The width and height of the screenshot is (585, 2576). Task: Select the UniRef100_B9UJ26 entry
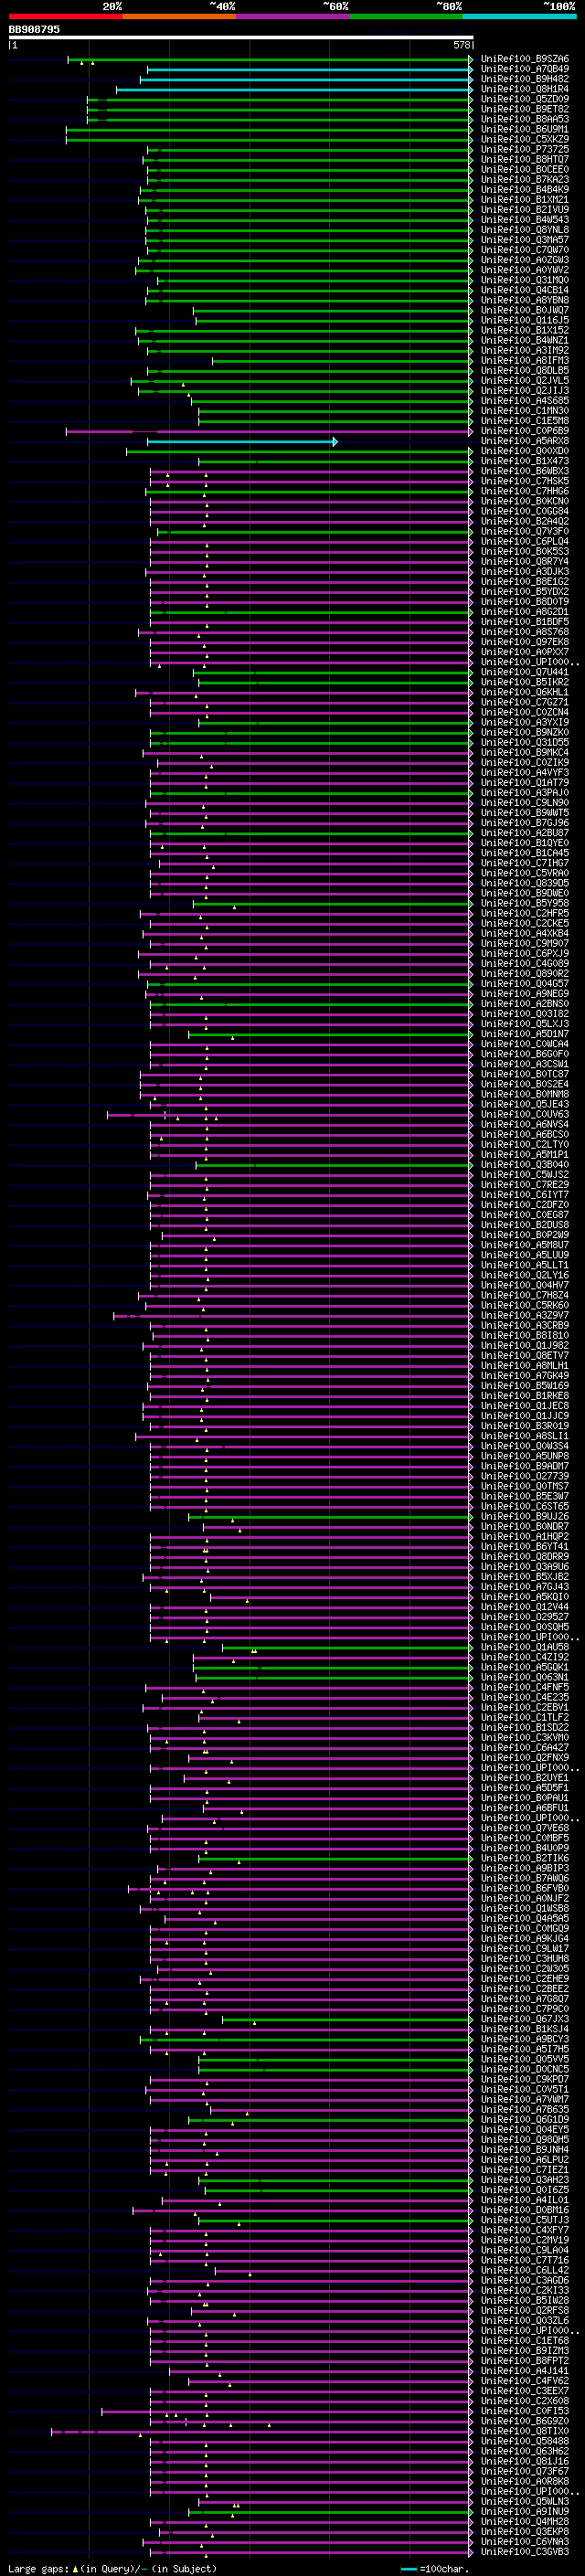[525, 1517]
